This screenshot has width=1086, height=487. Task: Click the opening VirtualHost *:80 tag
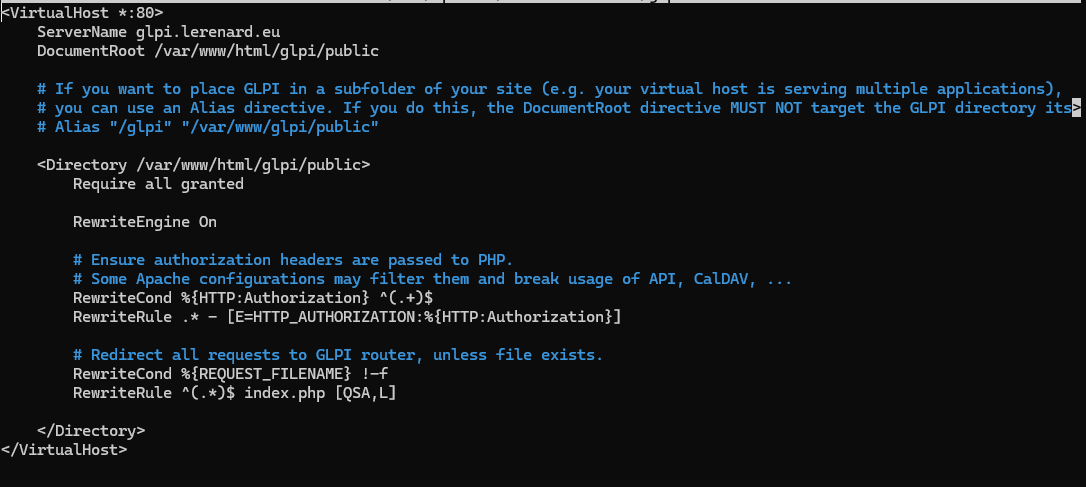tap(82, 13)
